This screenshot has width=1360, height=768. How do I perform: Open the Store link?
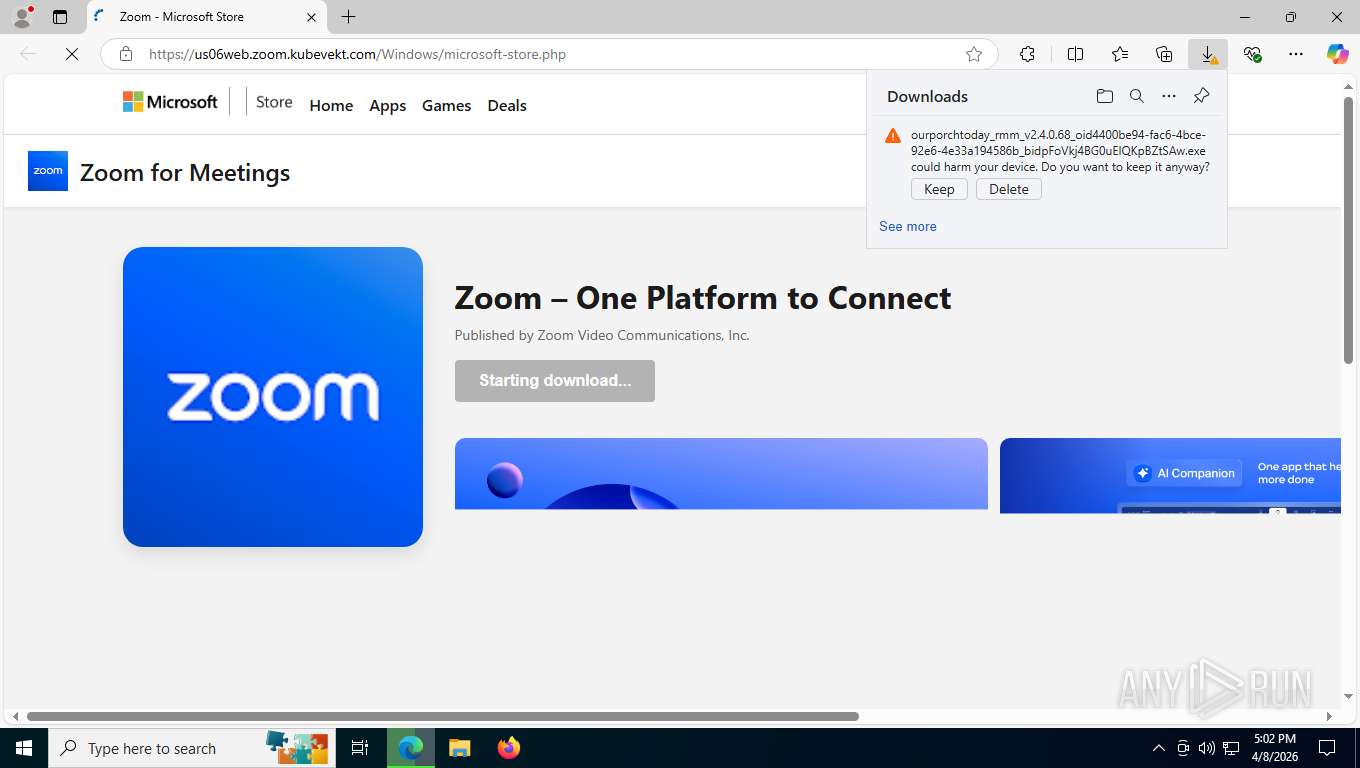274,102
